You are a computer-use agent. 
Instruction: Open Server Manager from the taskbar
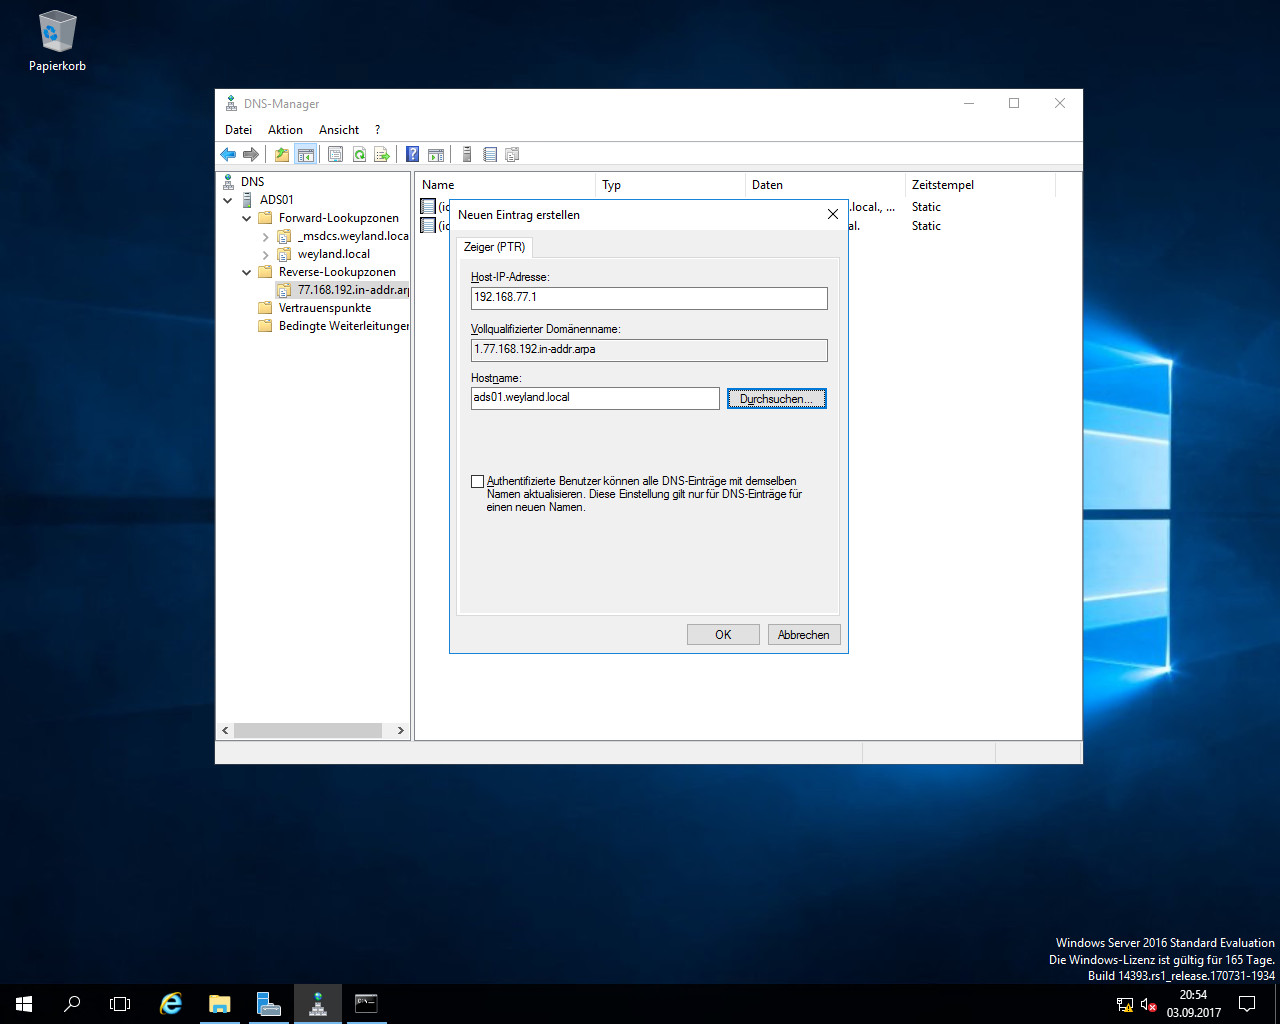(x=268, y=1004)
